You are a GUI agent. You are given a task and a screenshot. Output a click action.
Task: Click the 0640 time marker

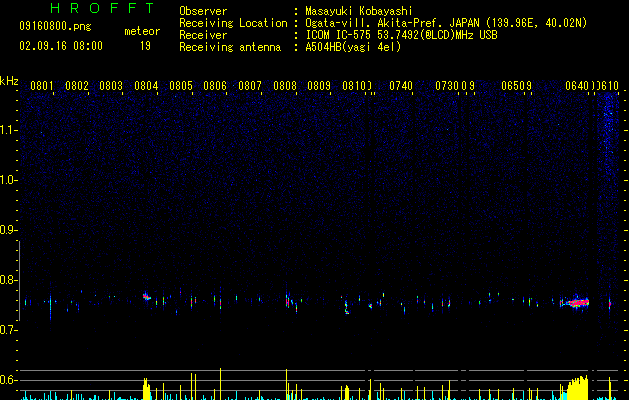click(x=577, y=86)
